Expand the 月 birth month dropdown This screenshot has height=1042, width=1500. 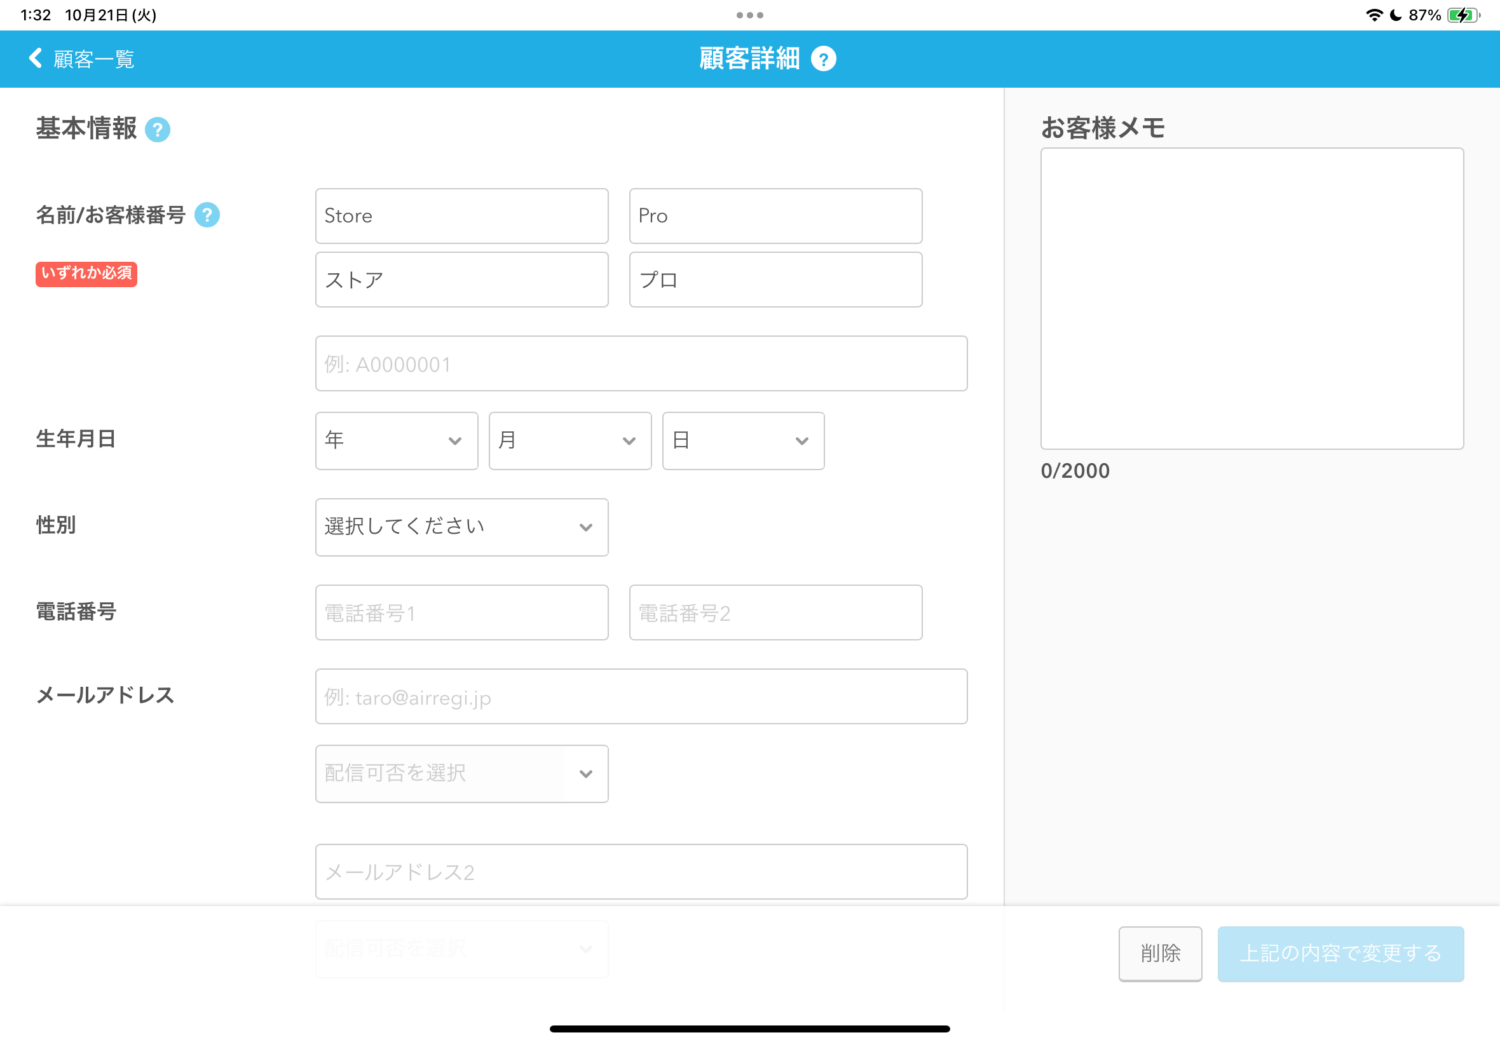pos(570,441)
